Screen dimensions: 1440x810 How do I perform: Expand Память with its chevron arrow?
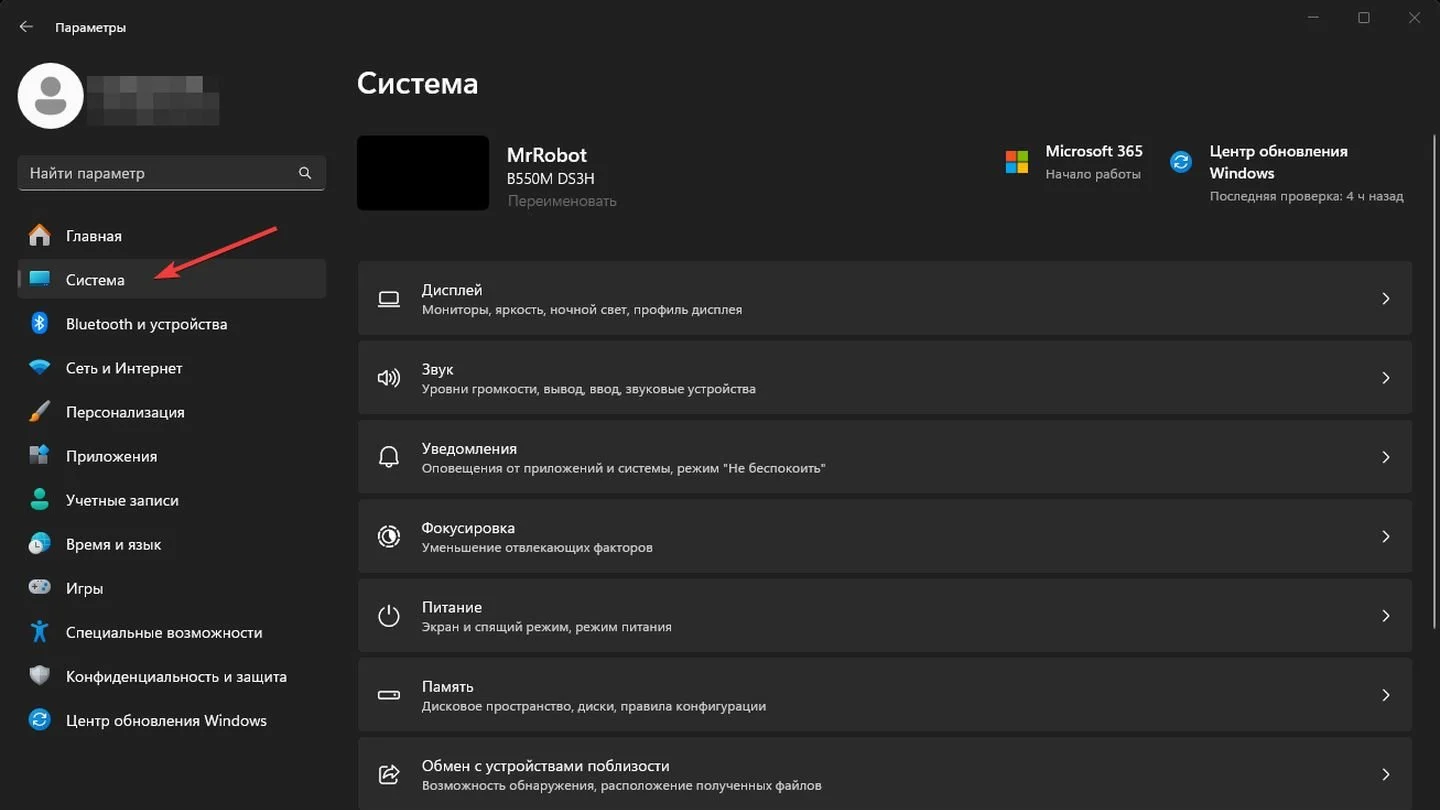[1385, 695]
